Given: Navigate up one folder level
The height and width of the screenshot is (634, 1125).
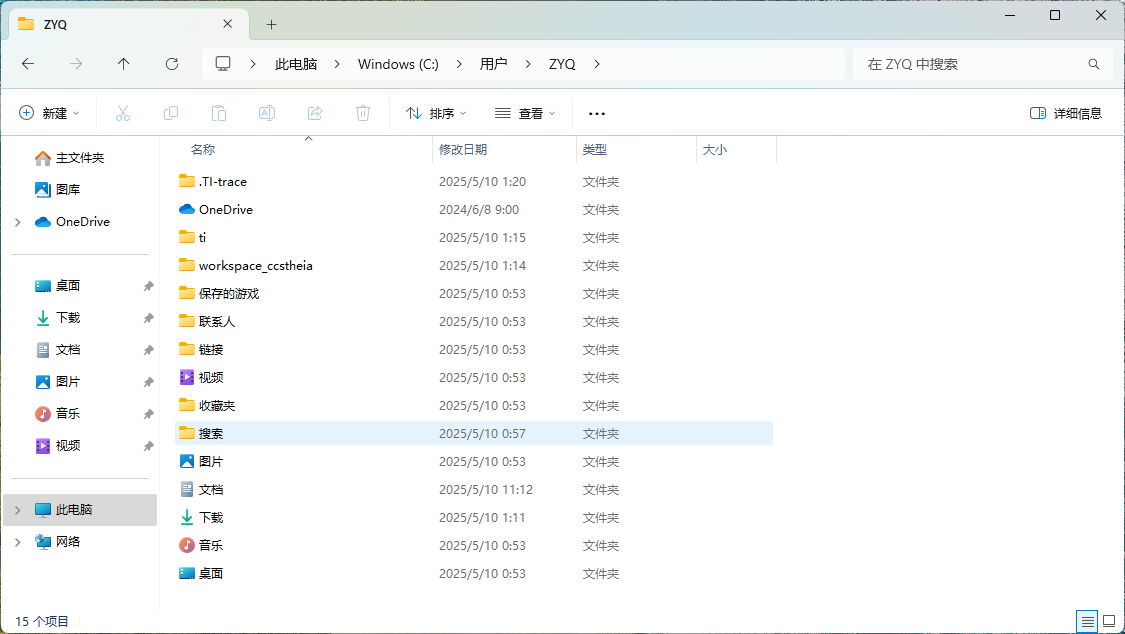Looking at the screenshot, I should tap(123, 63).
